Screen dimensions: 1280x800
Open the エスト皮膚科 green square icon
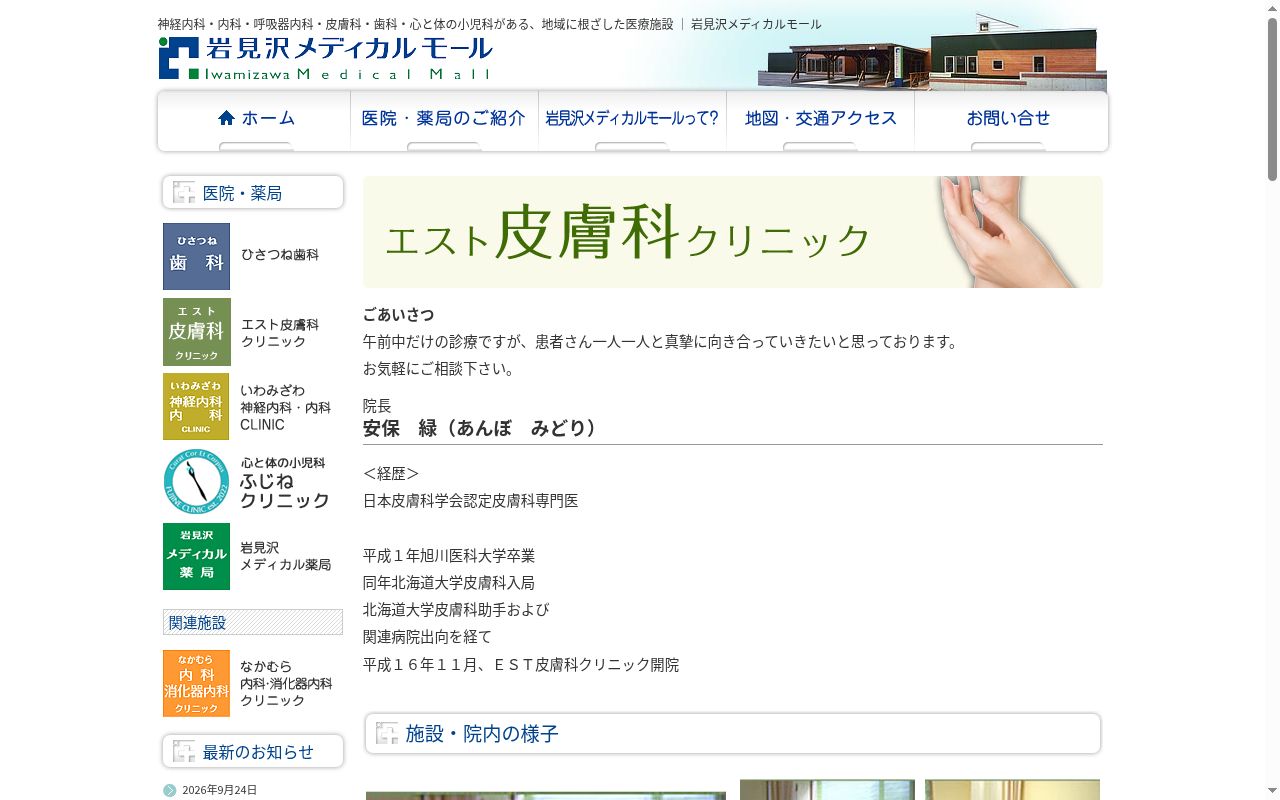(196, 332)
